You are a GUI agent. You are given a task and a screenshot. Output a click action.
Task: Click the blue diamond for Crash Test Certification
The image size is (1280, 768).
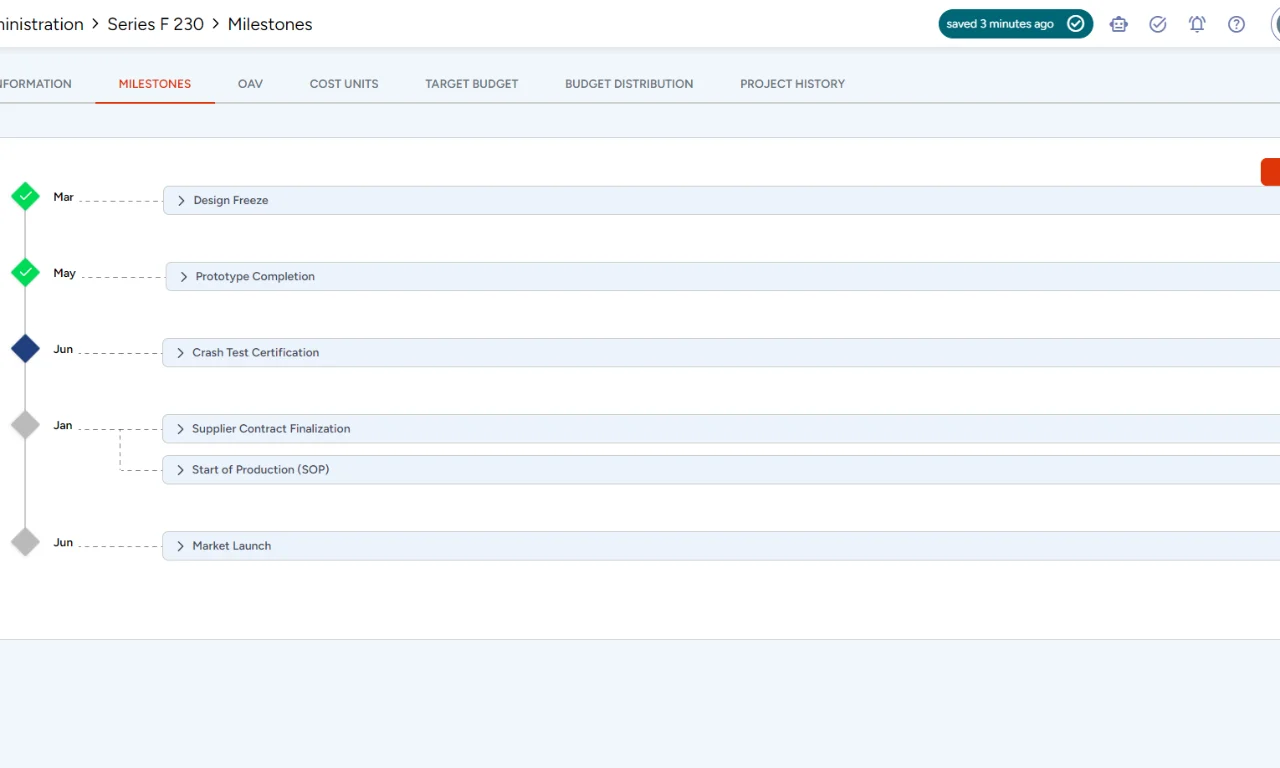[25, 348]
